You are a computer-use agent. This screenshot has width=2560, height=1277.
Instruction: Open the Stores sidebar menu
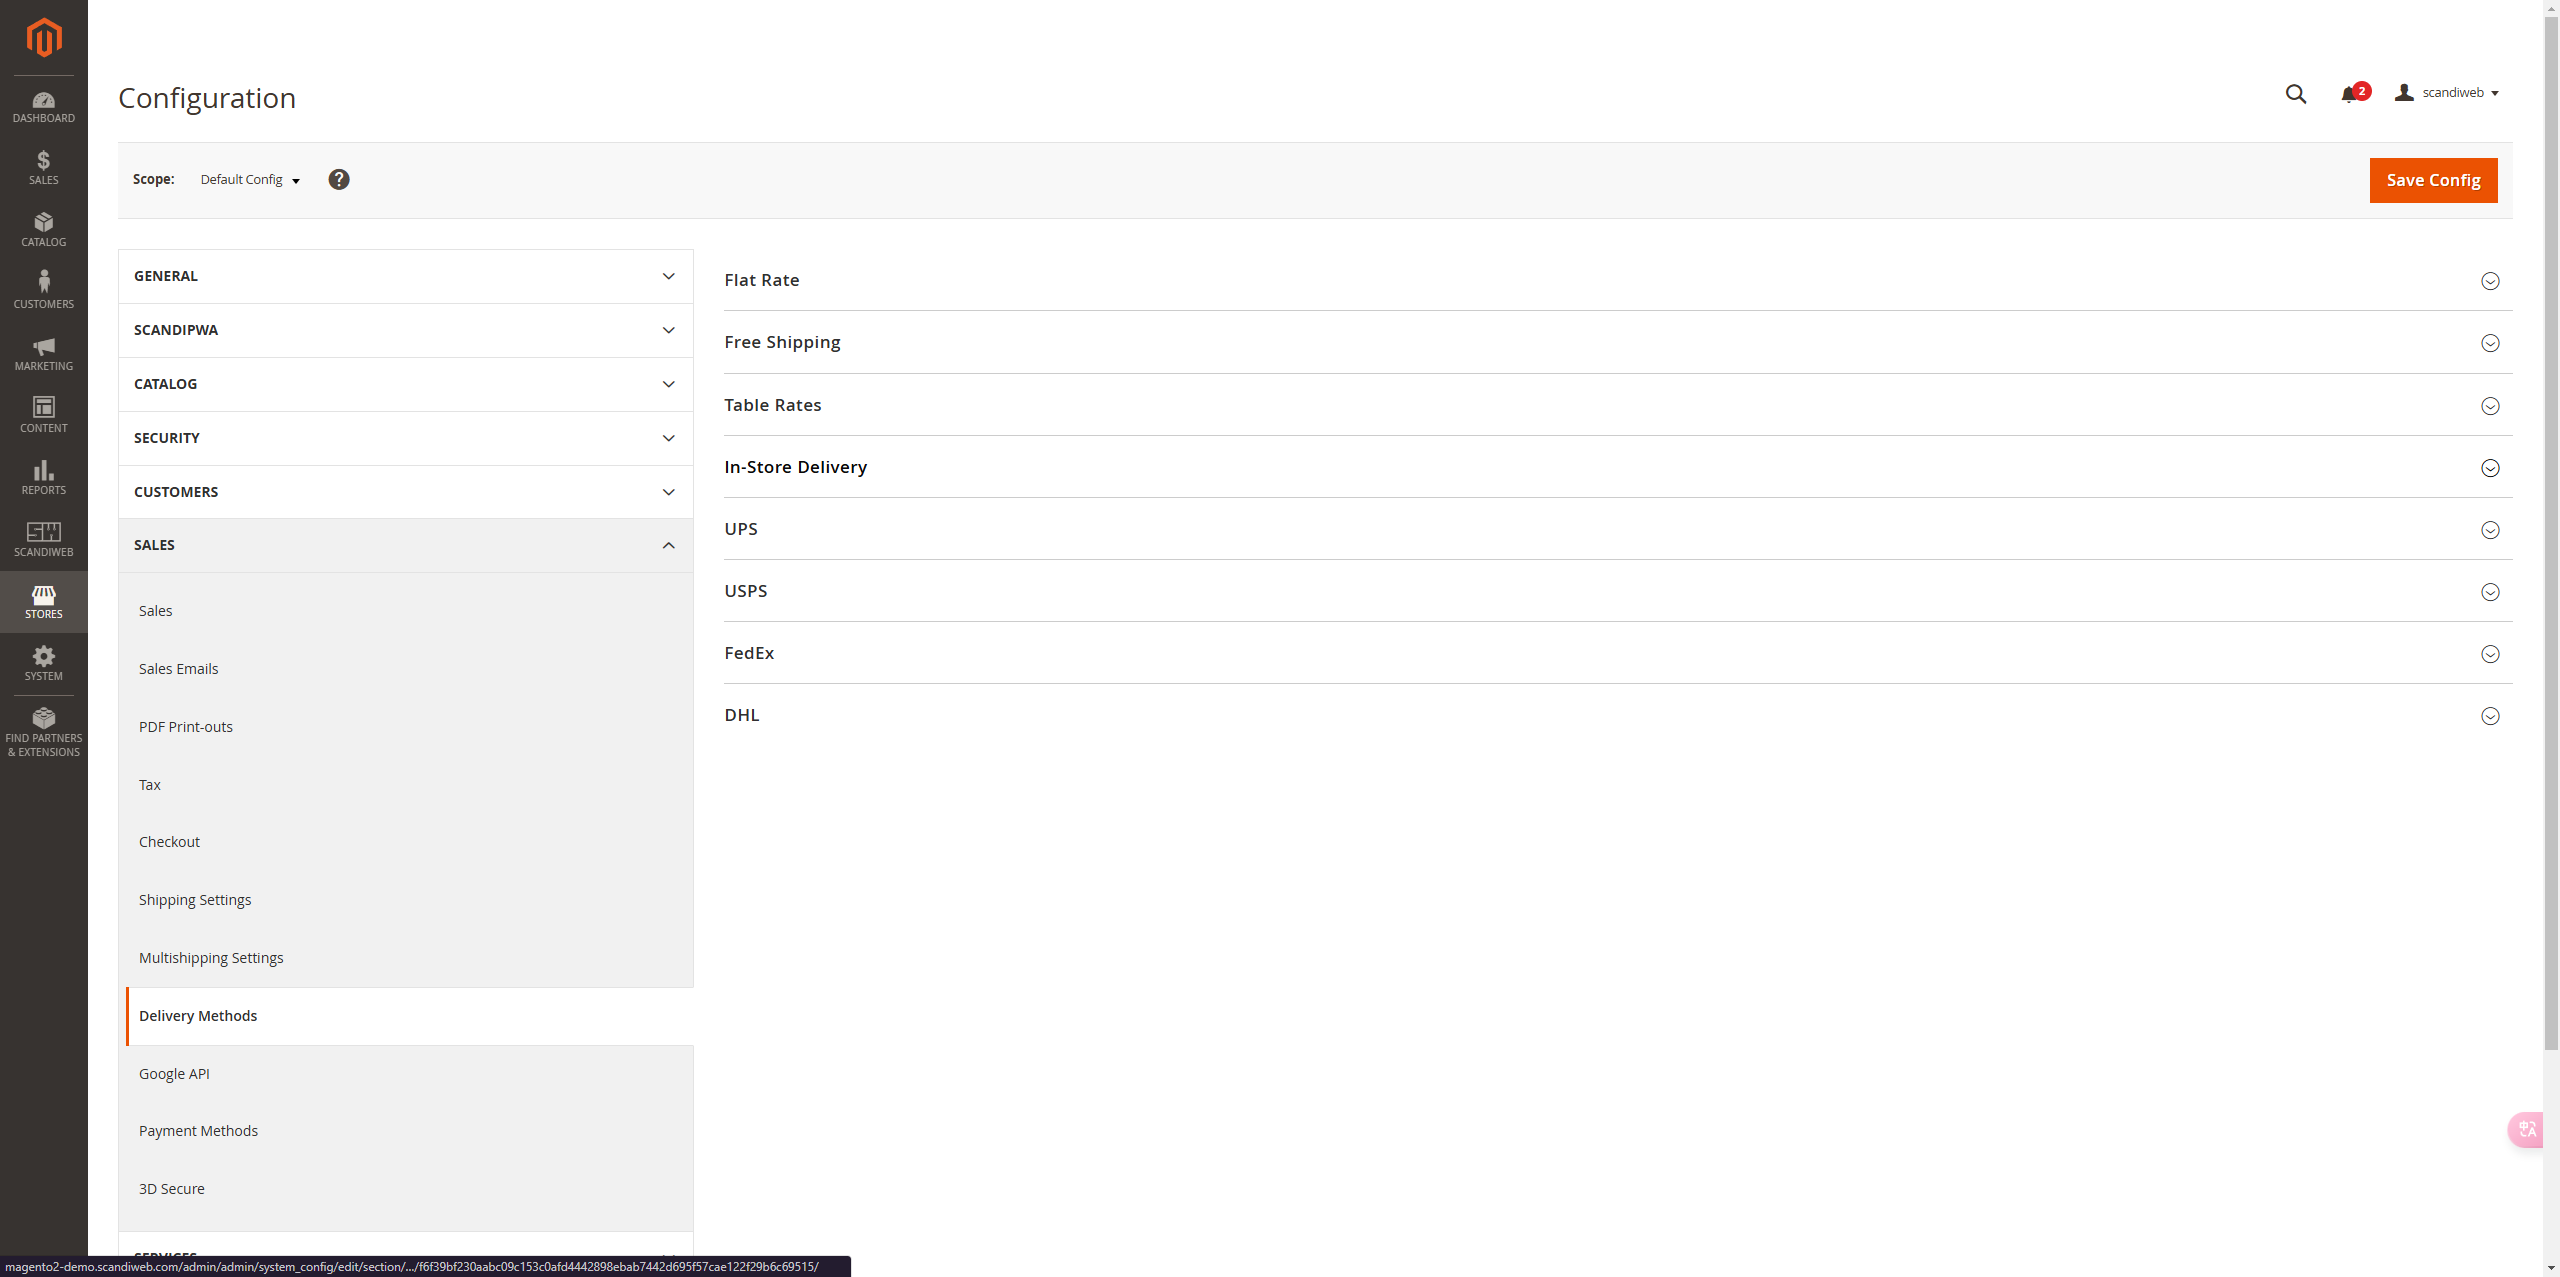coord(44,601)
